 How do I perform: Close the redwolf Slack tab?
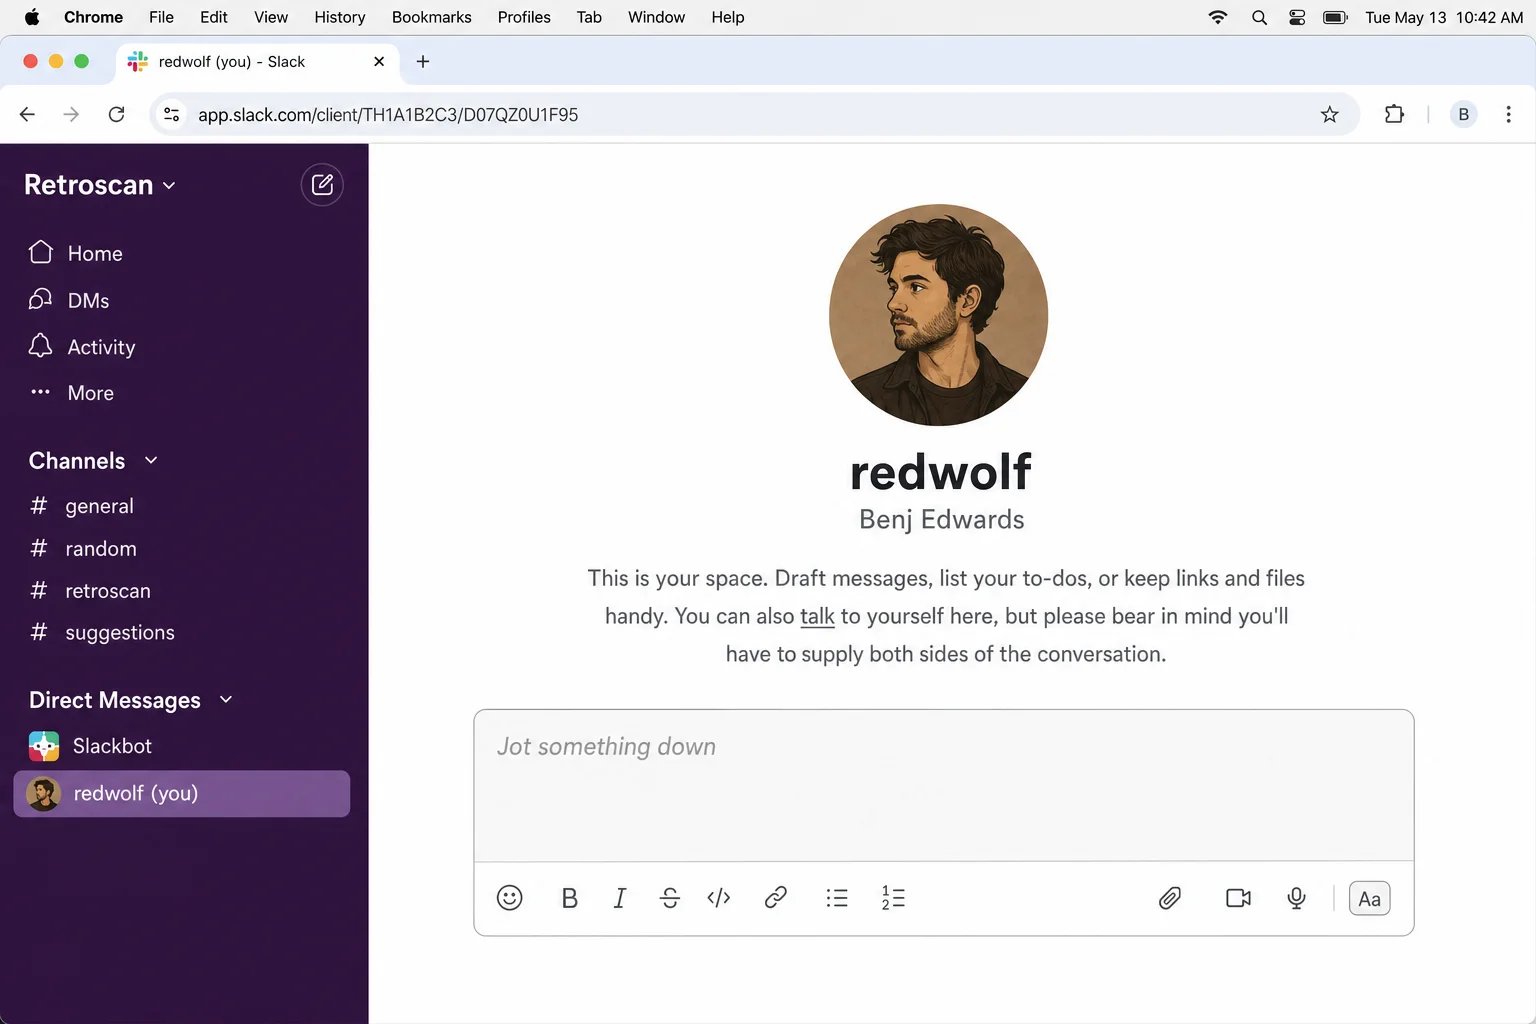pyautogui.click(x=379, y=61)
